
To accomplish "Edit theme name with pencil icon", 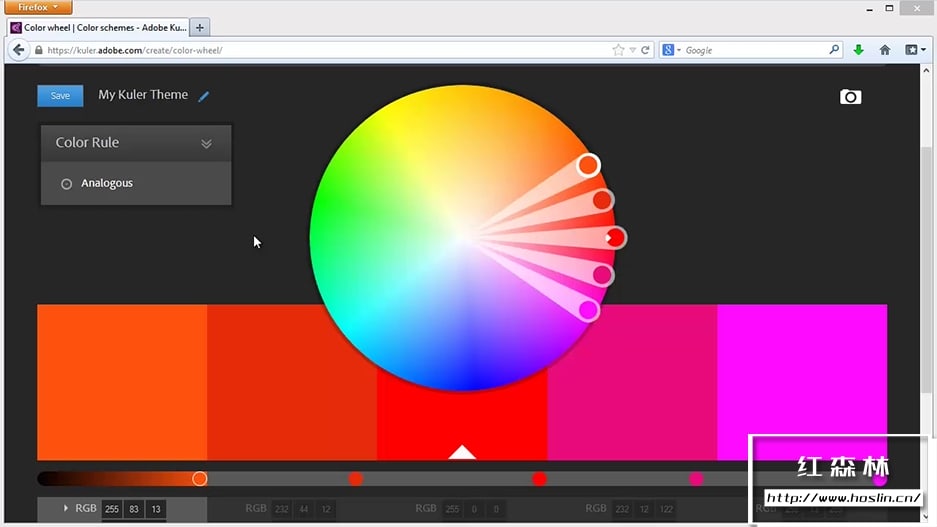I will [x=204, y=96].
